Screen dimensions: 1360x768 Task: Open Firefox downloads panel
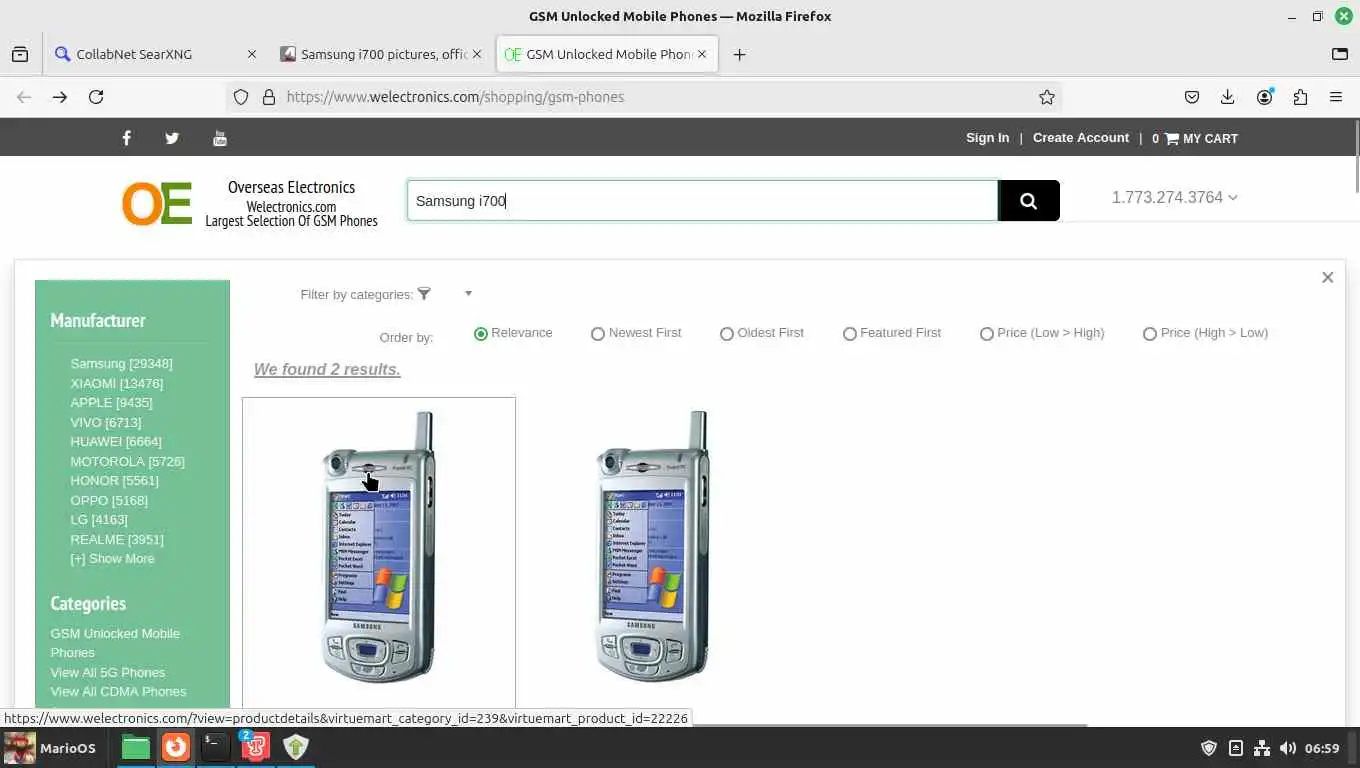coord(1228,97)
